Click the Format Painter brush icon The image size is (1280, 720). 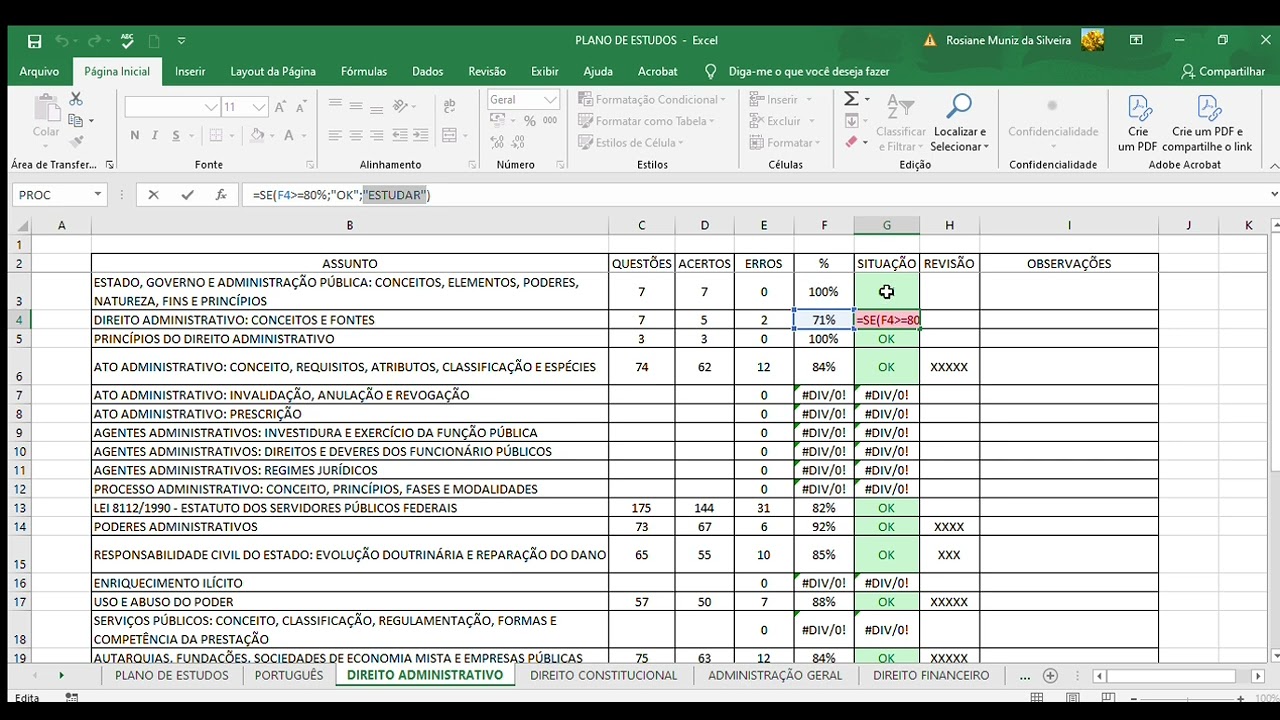[x=76, y=143]
